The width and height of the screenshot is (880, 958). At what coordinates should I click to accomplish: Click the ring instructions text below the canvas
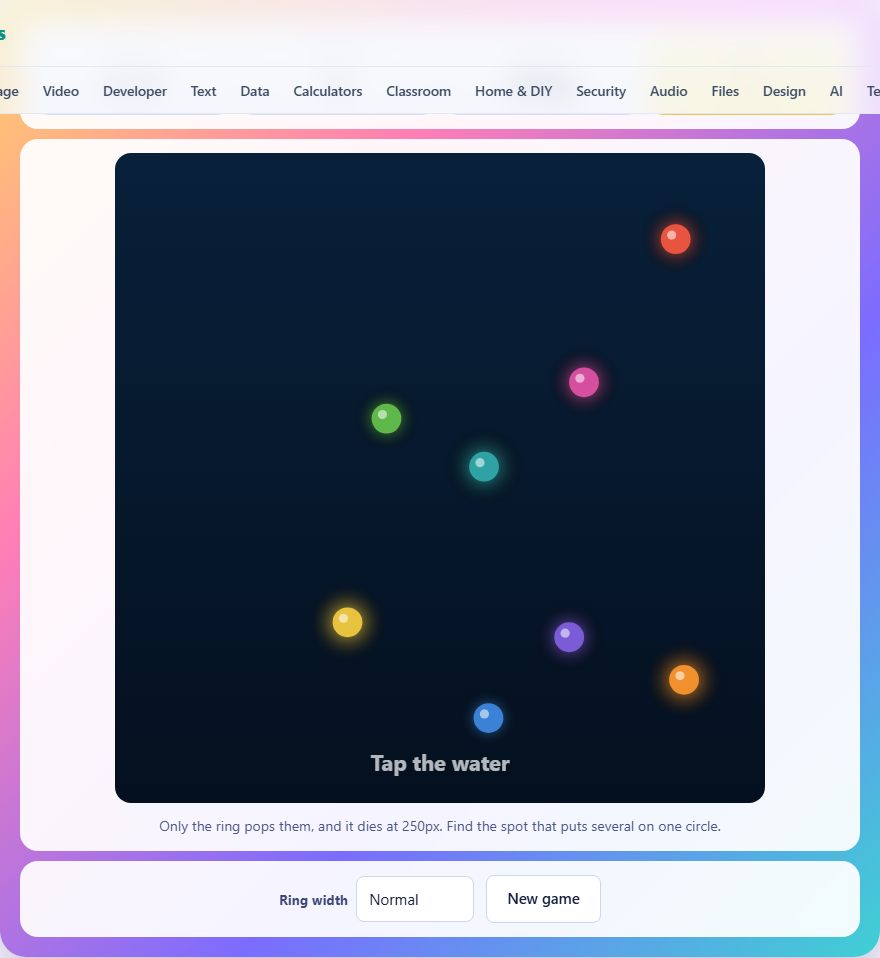[x=440, y=826]
